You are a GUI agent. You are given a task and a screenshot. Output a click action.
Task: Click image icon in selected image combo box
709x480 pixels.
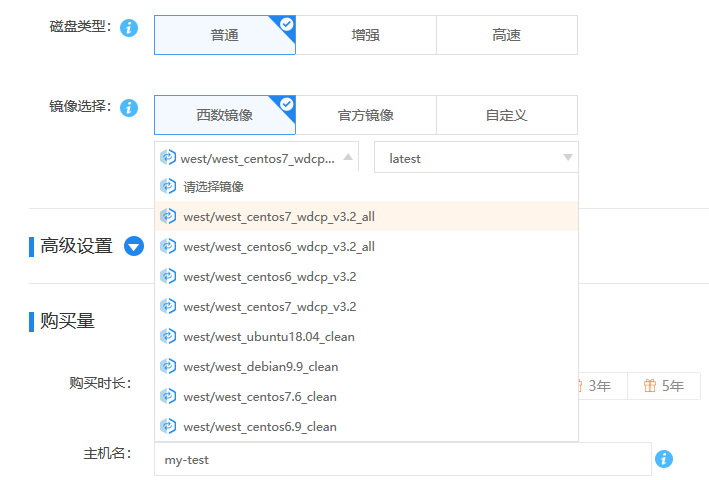pos(168,158)
